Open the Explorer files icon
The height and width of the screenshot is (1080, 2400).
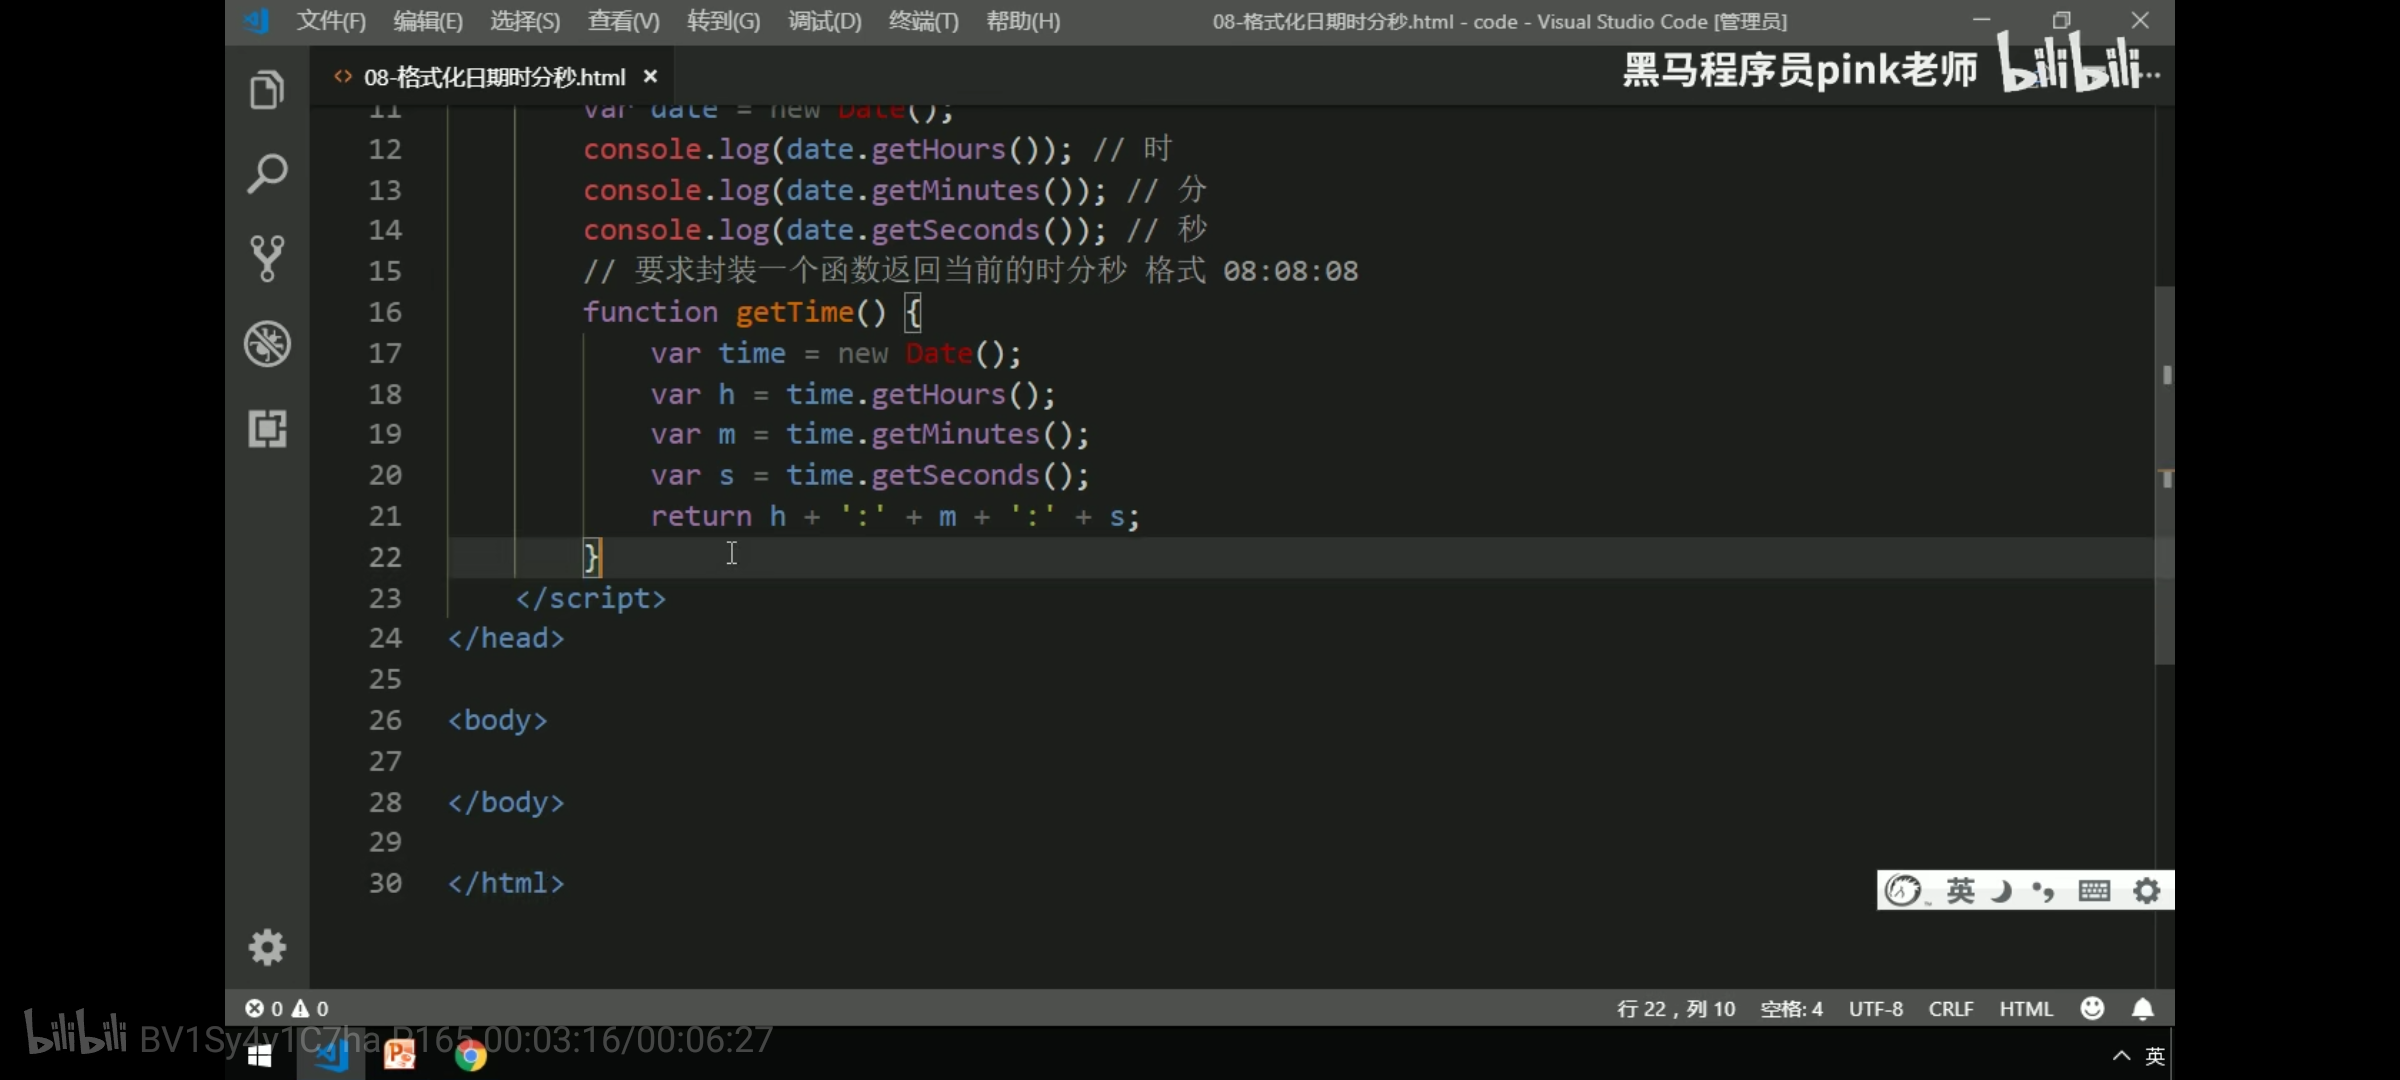coord(267,90)
